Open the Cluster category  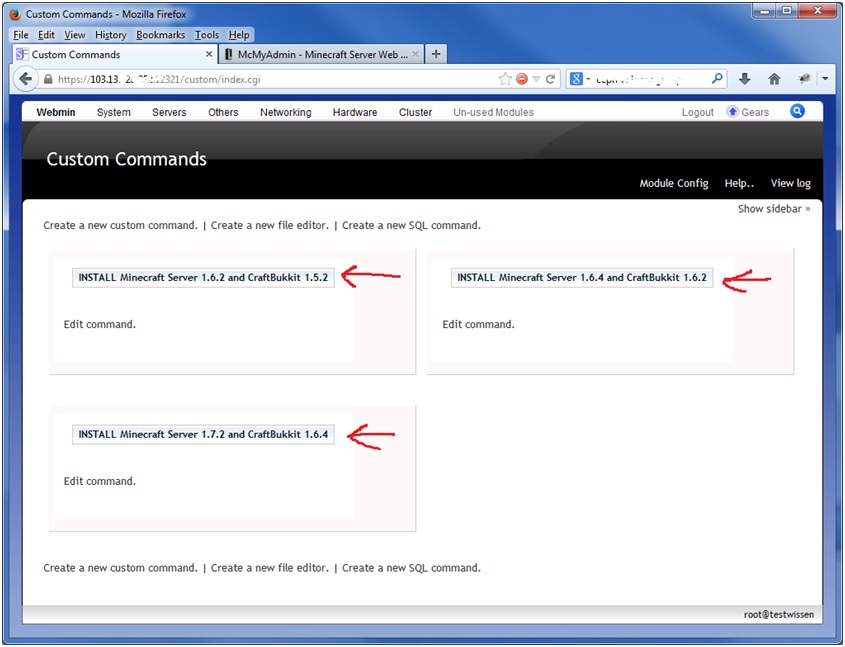click(x=415, y=112)
